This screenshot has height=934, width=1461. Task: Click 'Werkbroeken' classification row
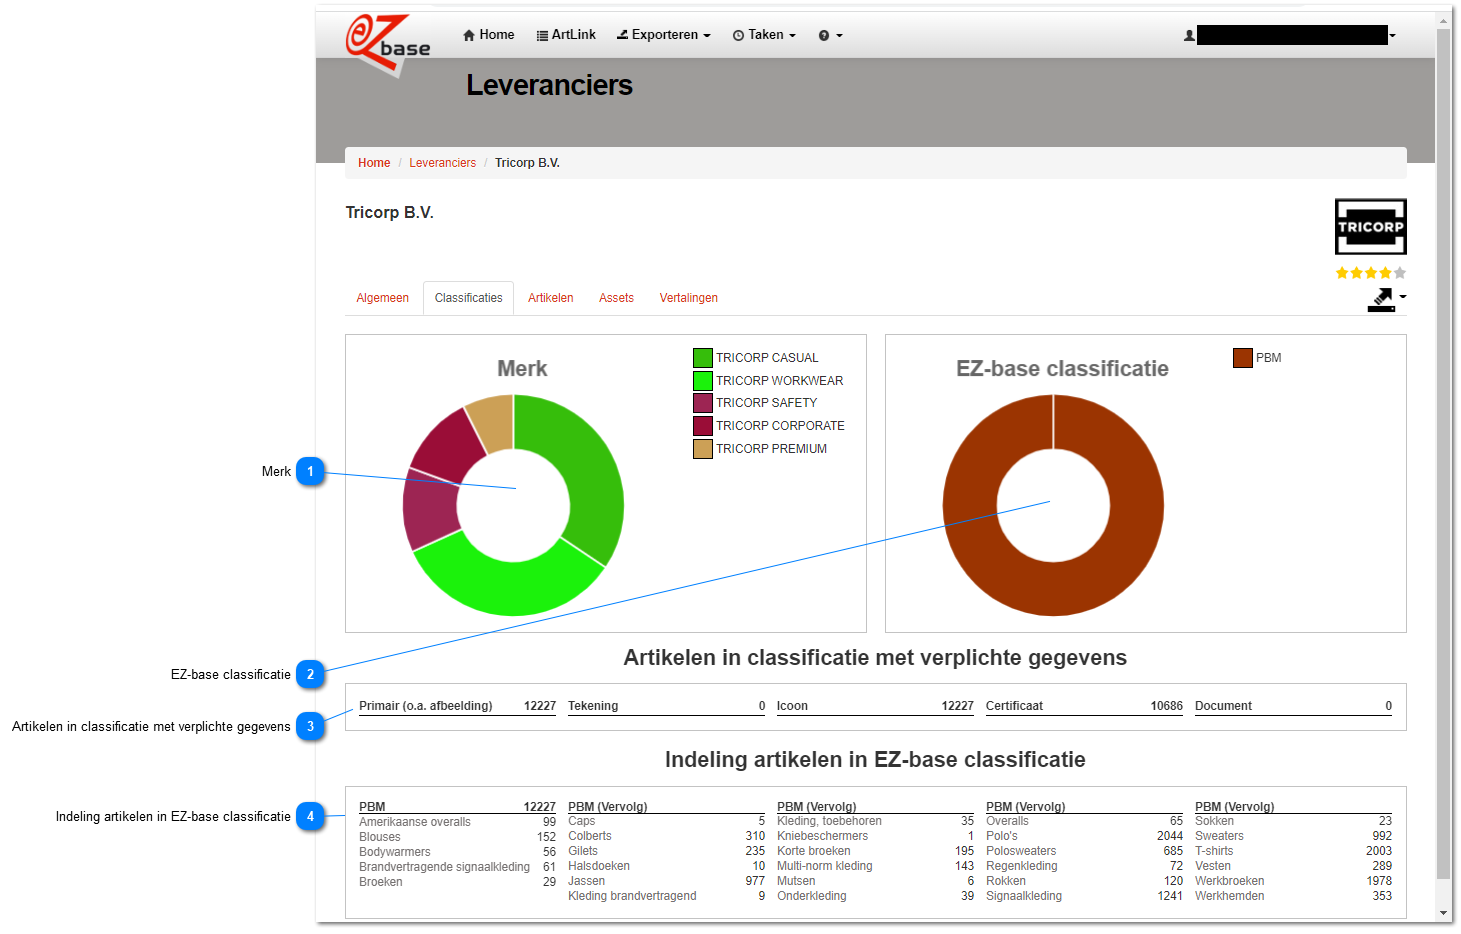tap(1293, 881)
